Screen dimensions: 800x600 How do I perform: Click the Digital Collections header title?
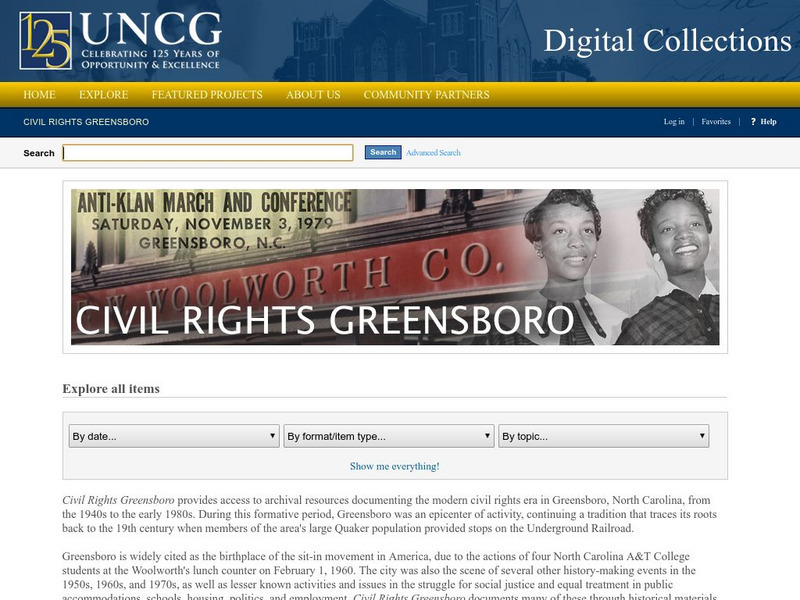tap(667, 41)
